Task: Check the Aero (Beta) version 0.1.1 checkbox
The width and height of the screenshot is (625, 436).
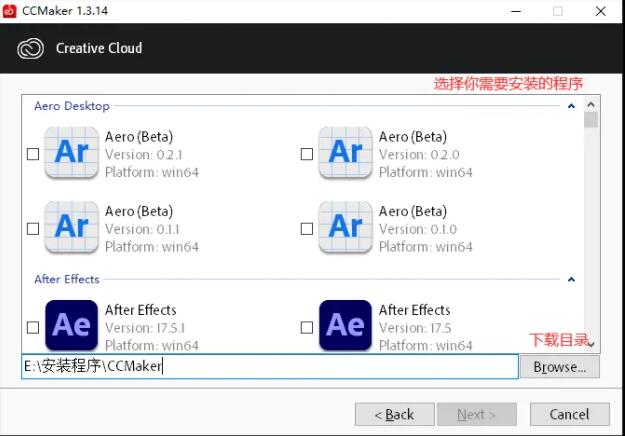Action: coord(33,229)
